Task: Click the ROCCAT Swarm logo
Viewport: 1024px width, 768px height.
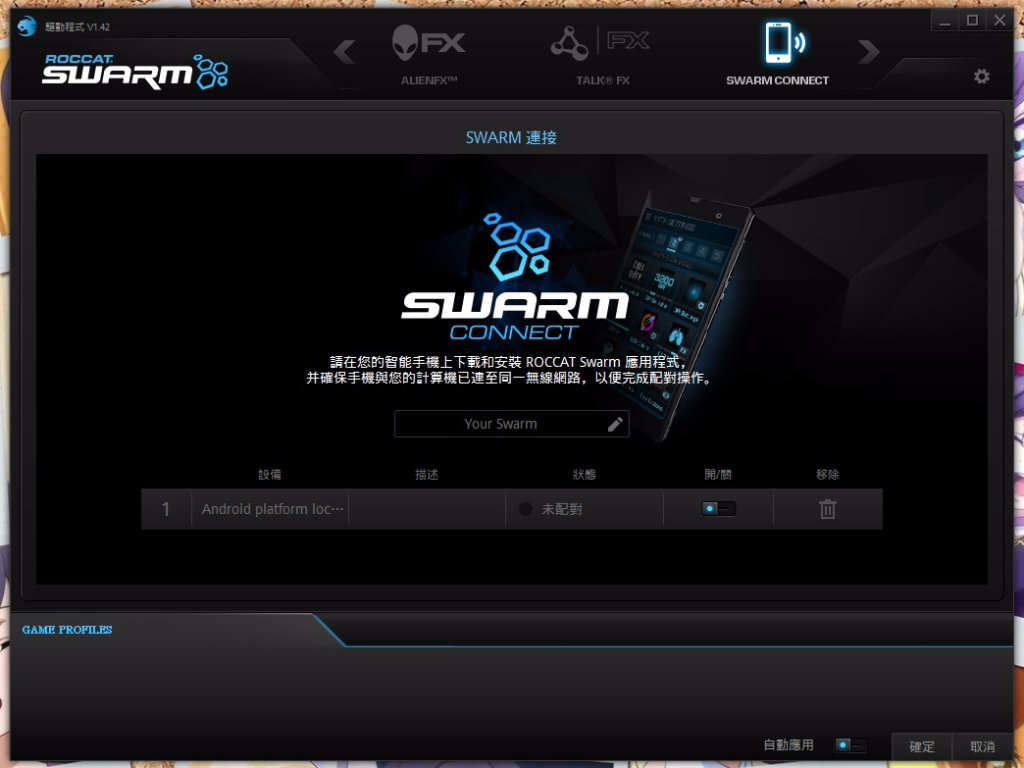Action: pyautogui.click(x=135, y=71)
